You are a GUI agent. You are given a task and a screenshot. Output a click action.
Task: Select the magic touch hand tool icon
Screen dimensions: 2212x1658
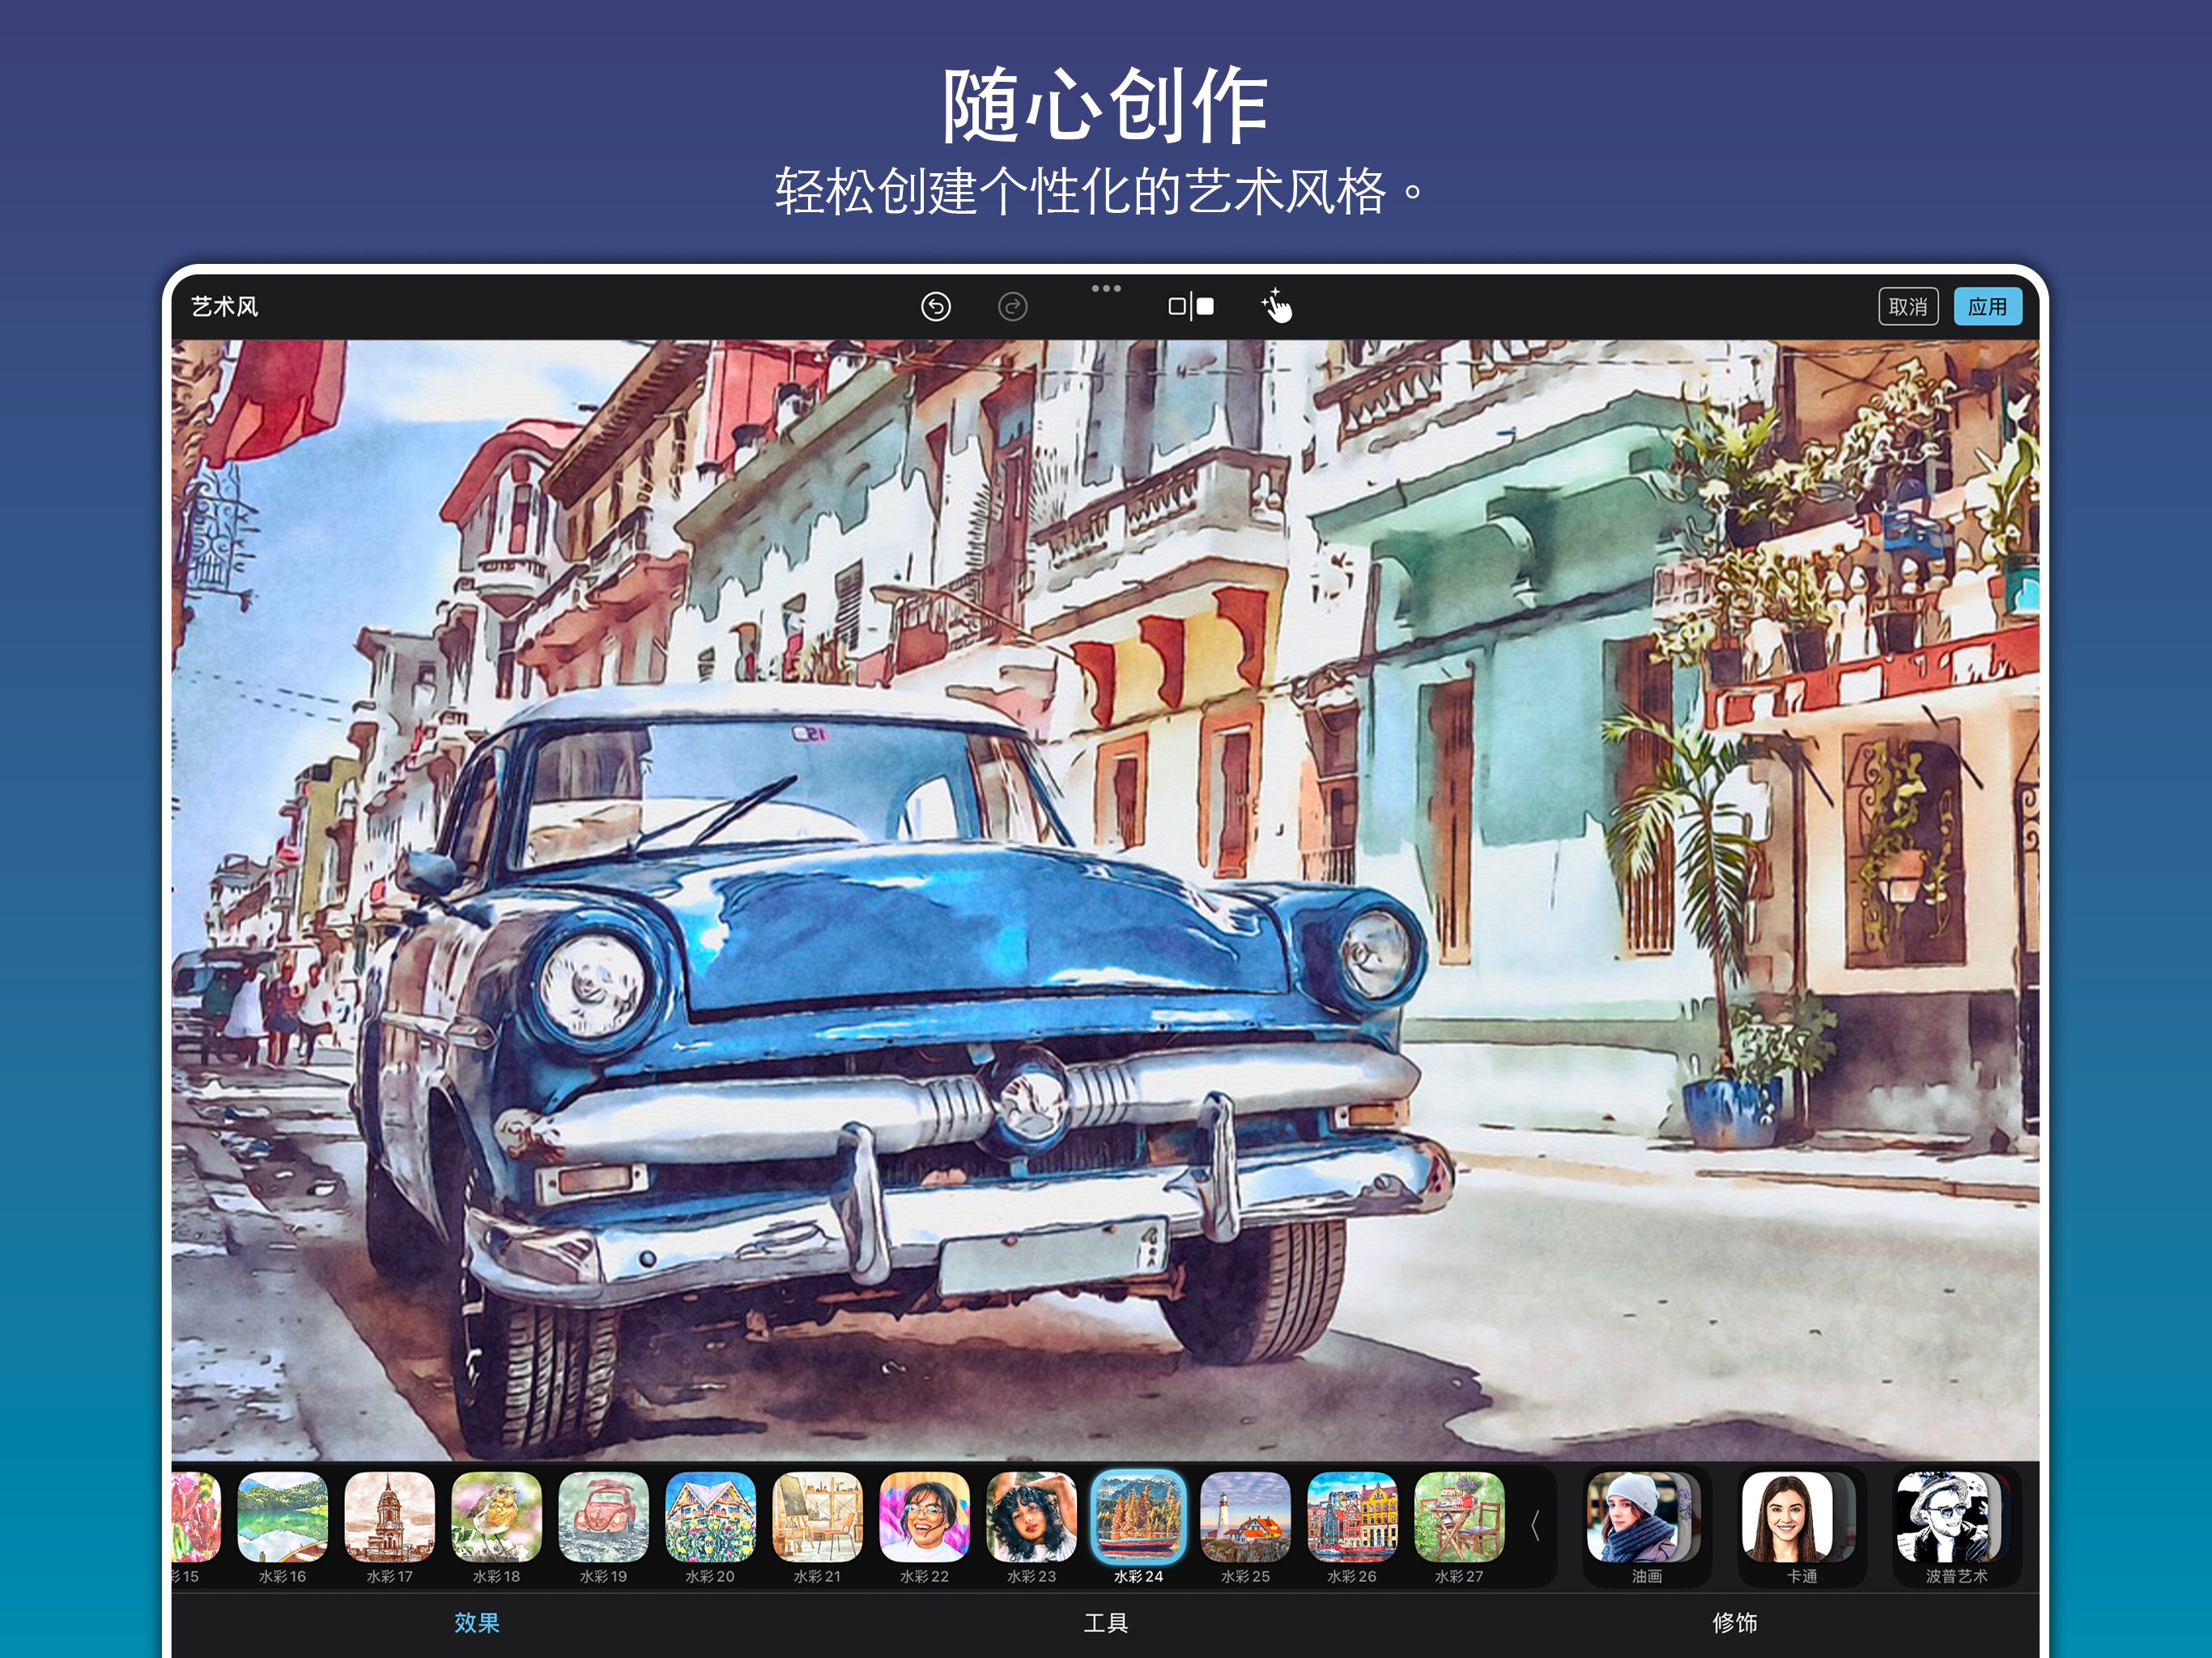pyautogui.click(x=1277, y=306)
